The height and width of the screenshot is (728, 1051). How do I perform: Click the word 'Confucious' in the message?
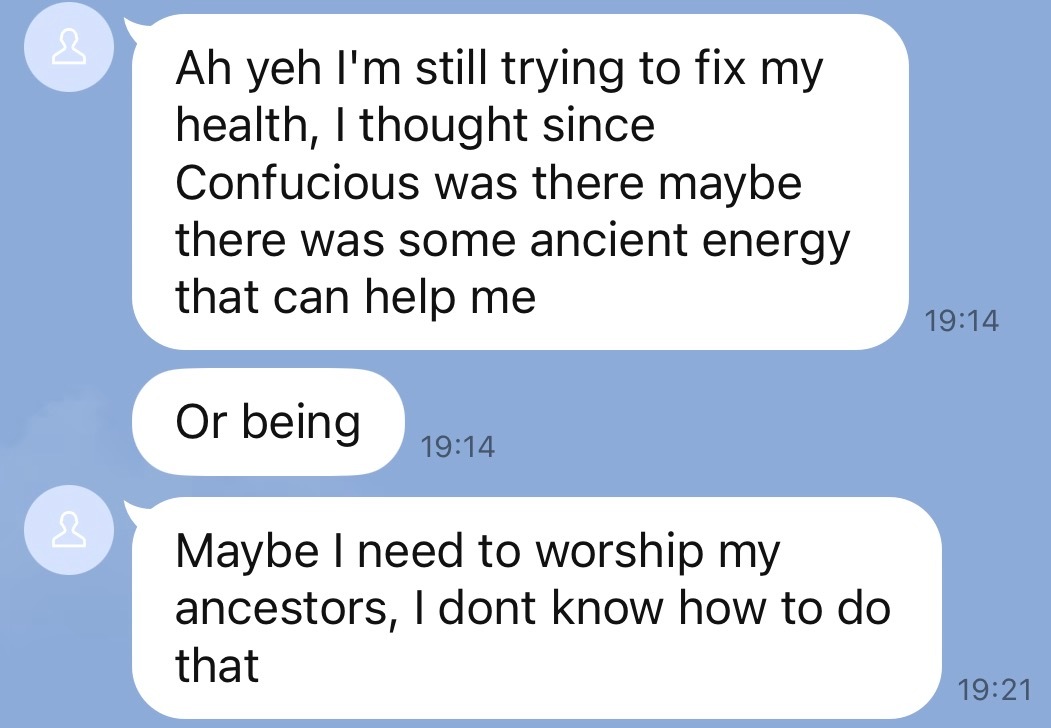coord(298,182)
